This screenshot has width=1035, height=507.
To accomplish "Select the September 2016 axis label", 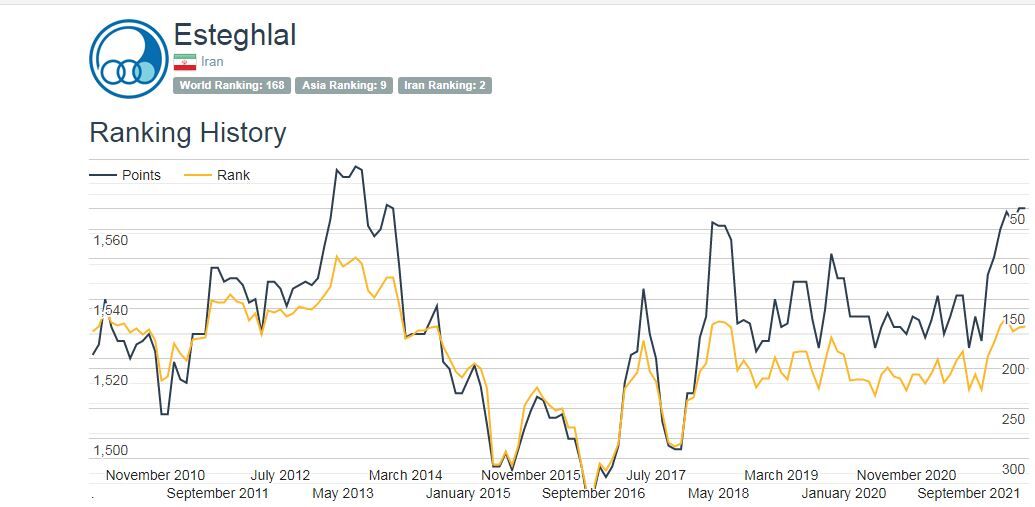I will pyautogui.click(x=593, y=493).
